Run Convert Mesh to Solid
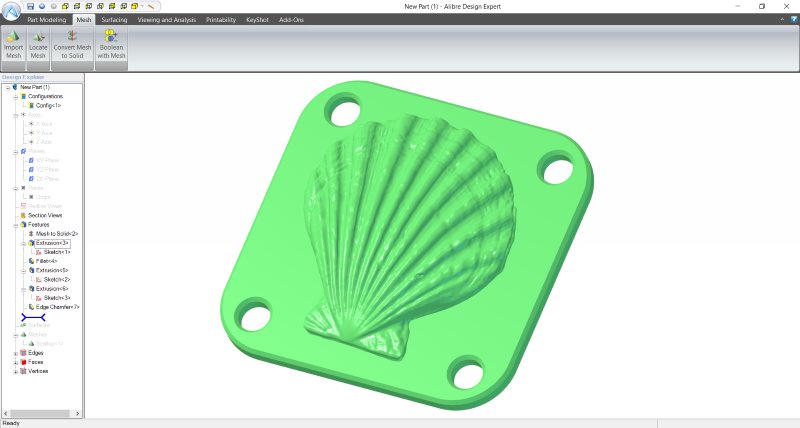The width and height of the screenshot is (800, 428). point(72,47)
